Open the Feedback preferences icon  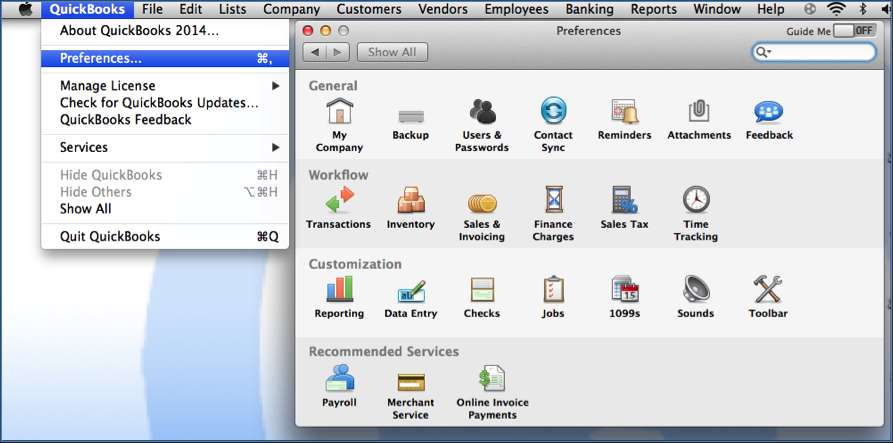(x=769, y=118)
